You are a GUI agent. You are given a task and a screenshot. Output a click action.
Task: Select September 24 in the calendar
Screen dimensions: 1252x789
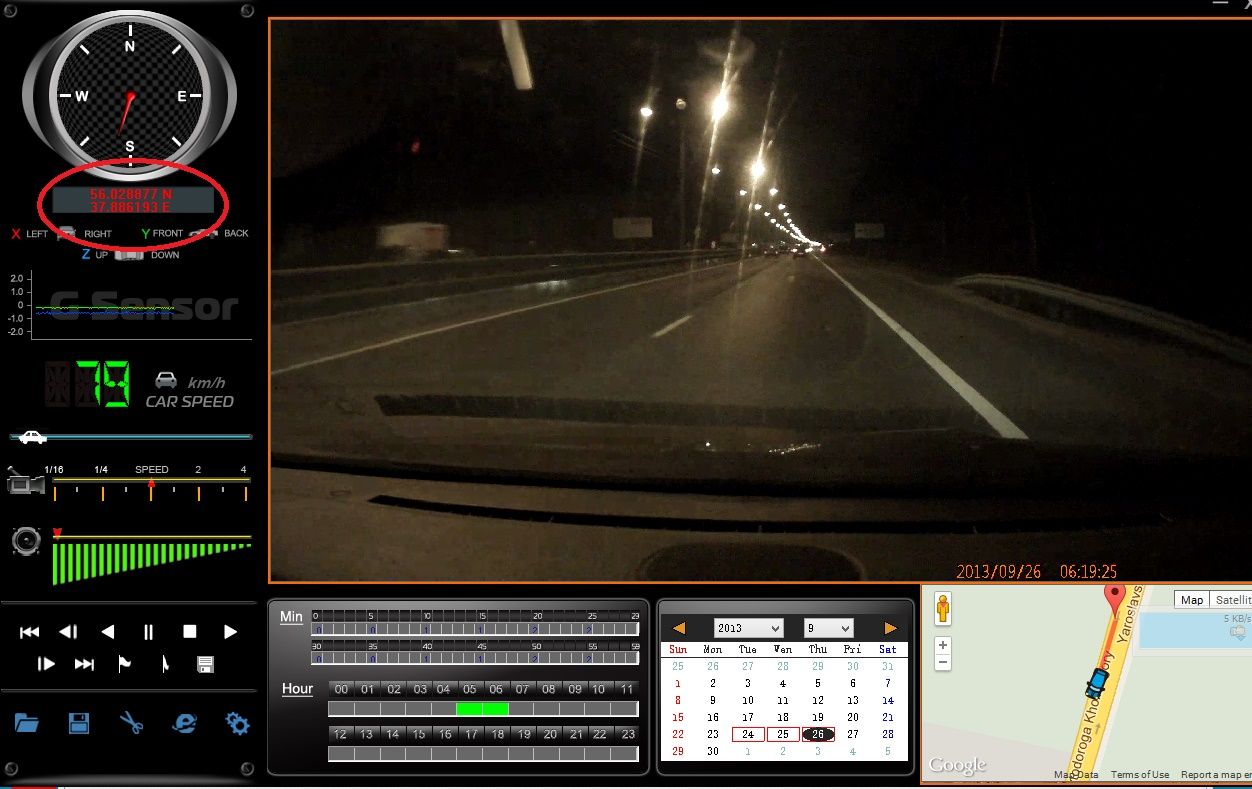tap(748, 734)
